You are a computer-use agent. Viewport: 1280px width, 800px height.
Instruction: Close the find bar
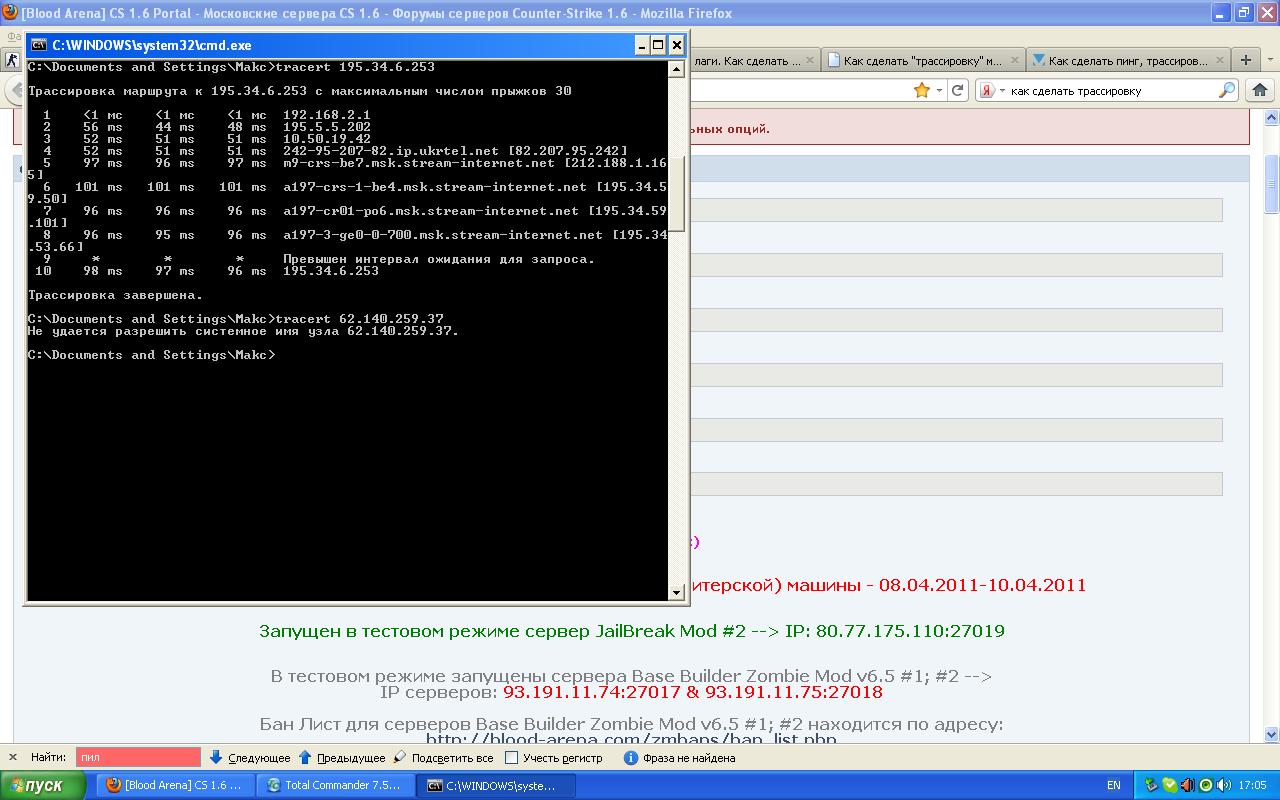pyautogui.click(x=12, y=757)
